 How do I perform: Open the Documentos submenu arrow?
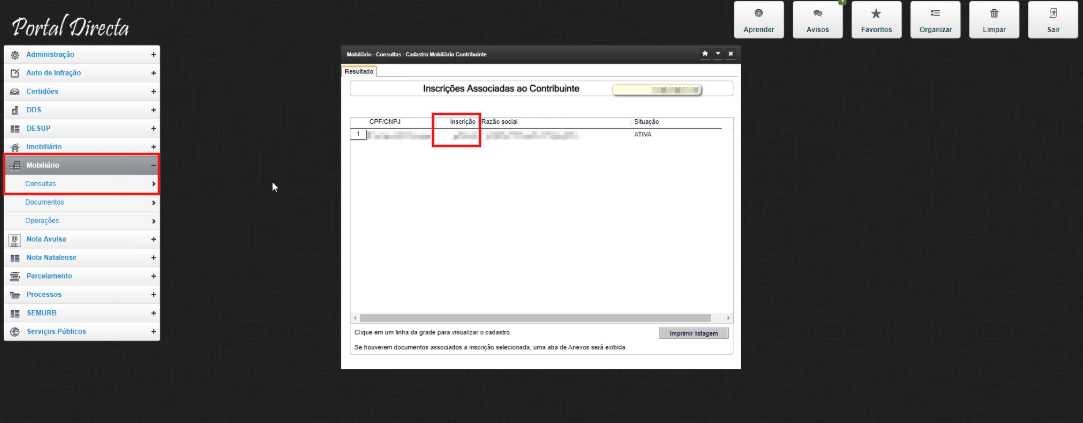(153, 203)
